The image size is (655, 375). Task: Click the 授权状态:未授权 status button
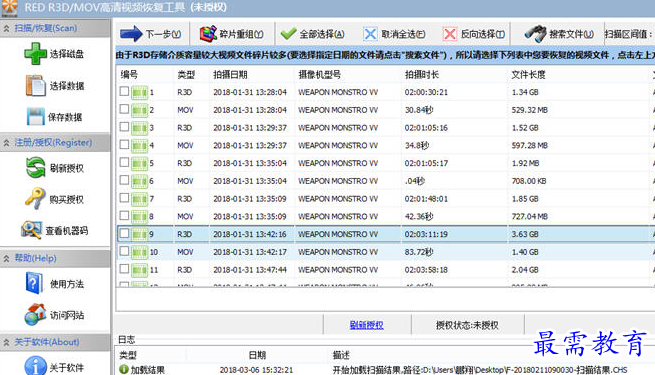467,325
